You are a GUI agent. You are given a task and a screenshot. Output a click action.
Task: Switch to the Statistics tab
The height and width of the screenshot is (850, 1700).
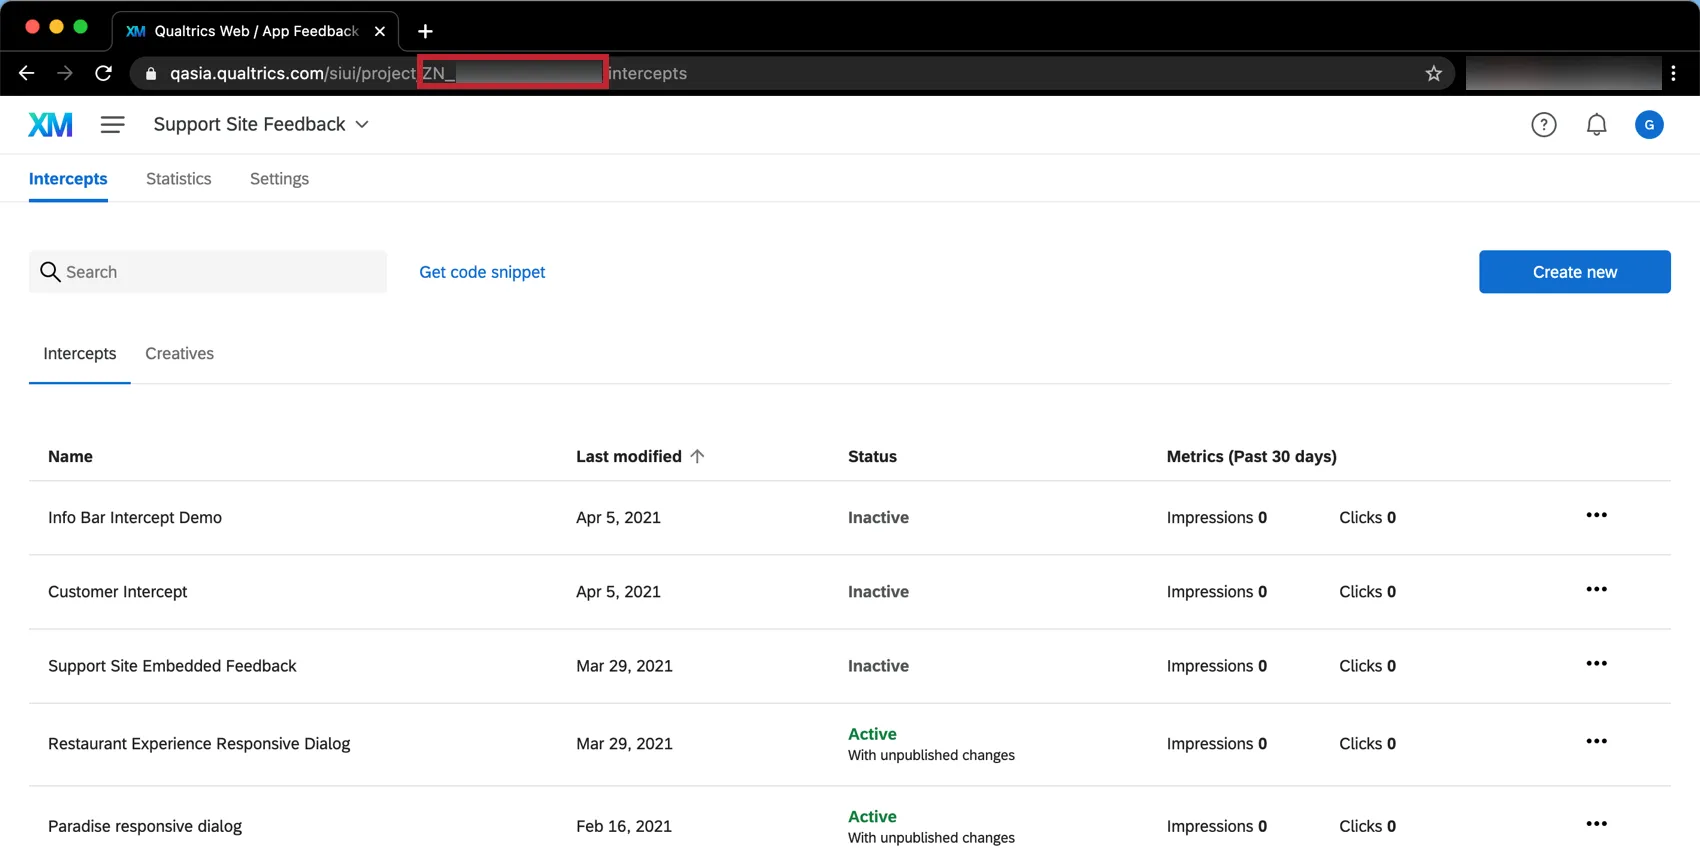178,179
